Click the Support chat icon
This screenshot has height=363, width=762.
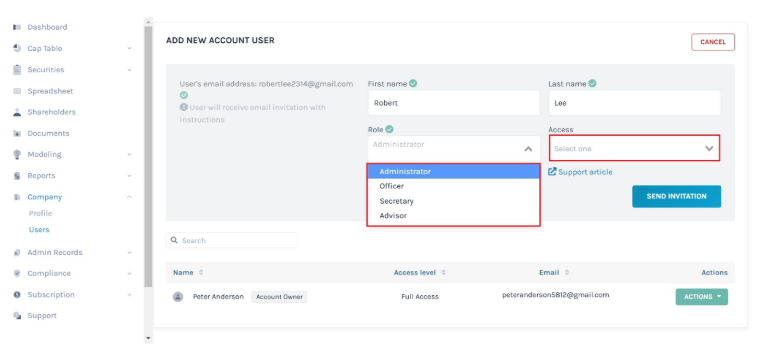17,315
